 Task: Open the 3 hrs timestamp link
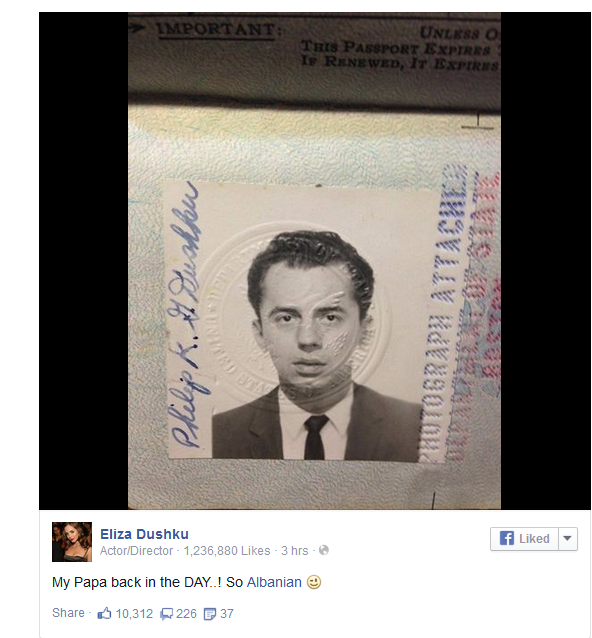click(x=295, y=551)
